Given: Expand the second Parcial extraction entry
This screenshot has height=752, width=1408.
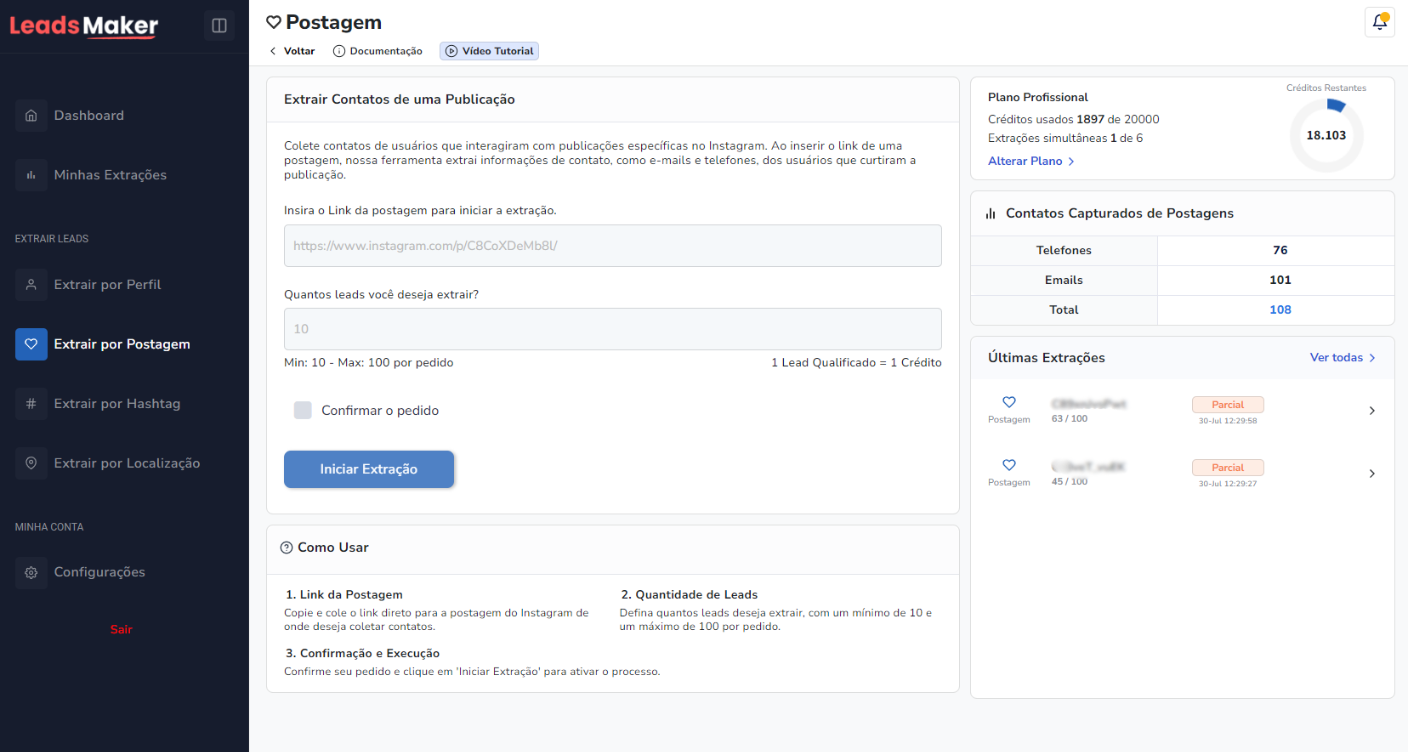Looking at the screenshot, I should click(x=1371, y=473).
